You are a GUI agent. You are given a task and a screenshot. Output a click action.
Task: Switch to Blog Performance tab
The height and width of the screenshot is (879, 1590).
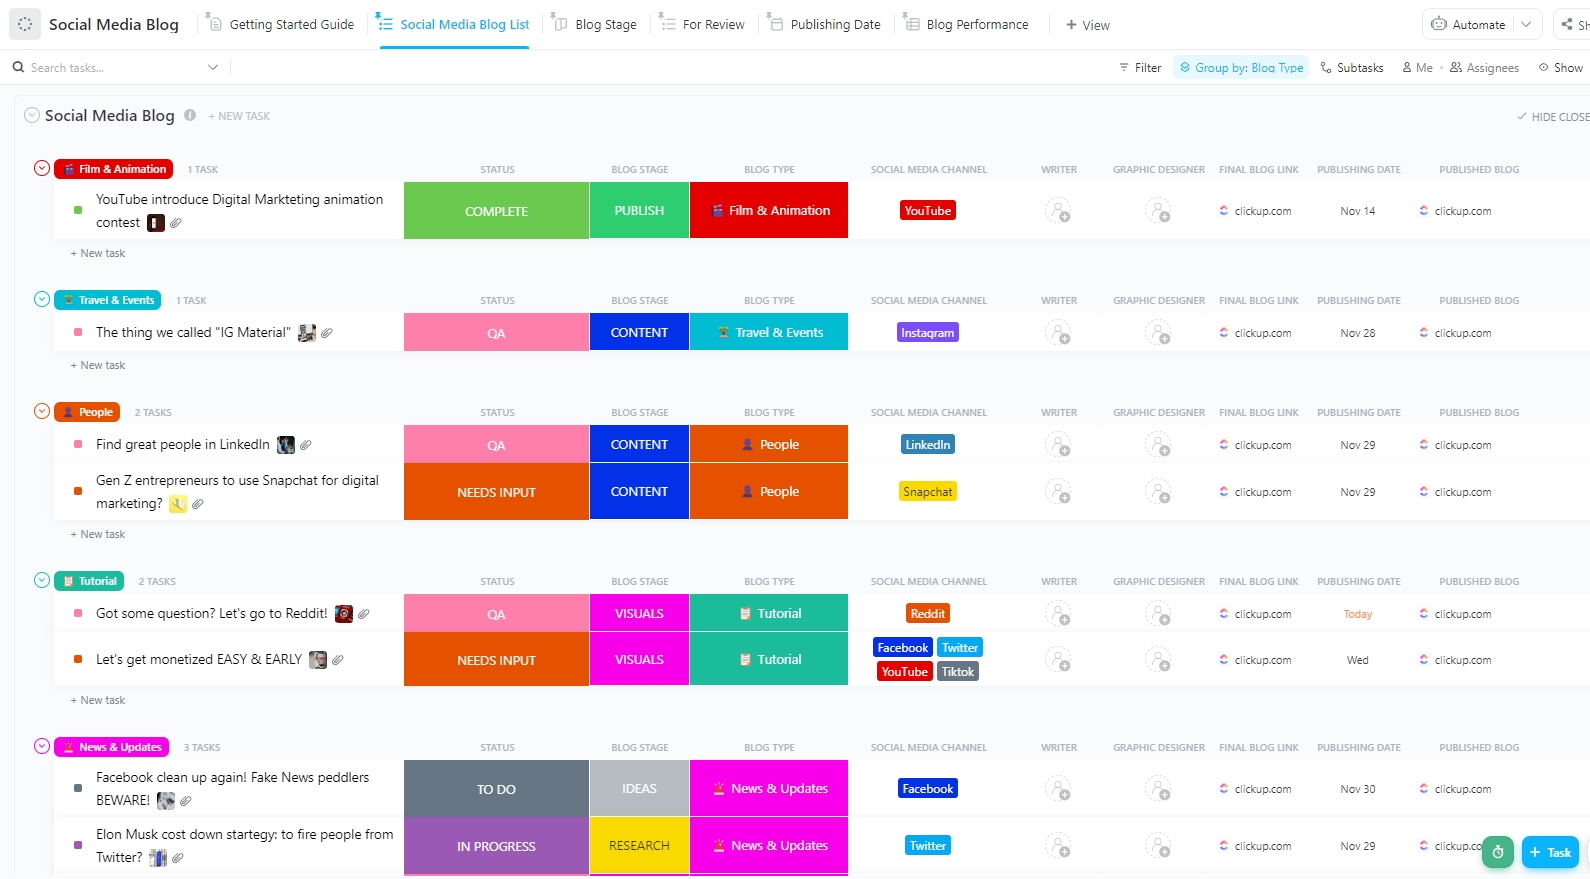click(967, 24)
